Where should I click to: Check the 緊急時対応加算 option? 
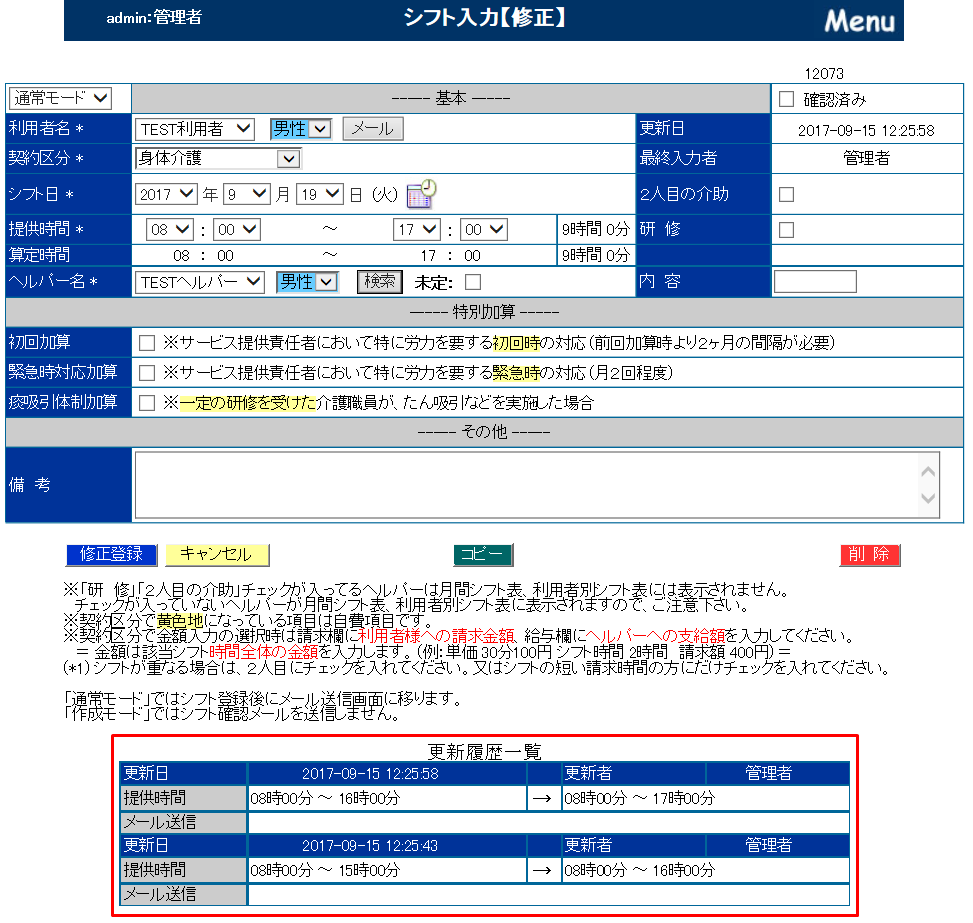[147, 373]
